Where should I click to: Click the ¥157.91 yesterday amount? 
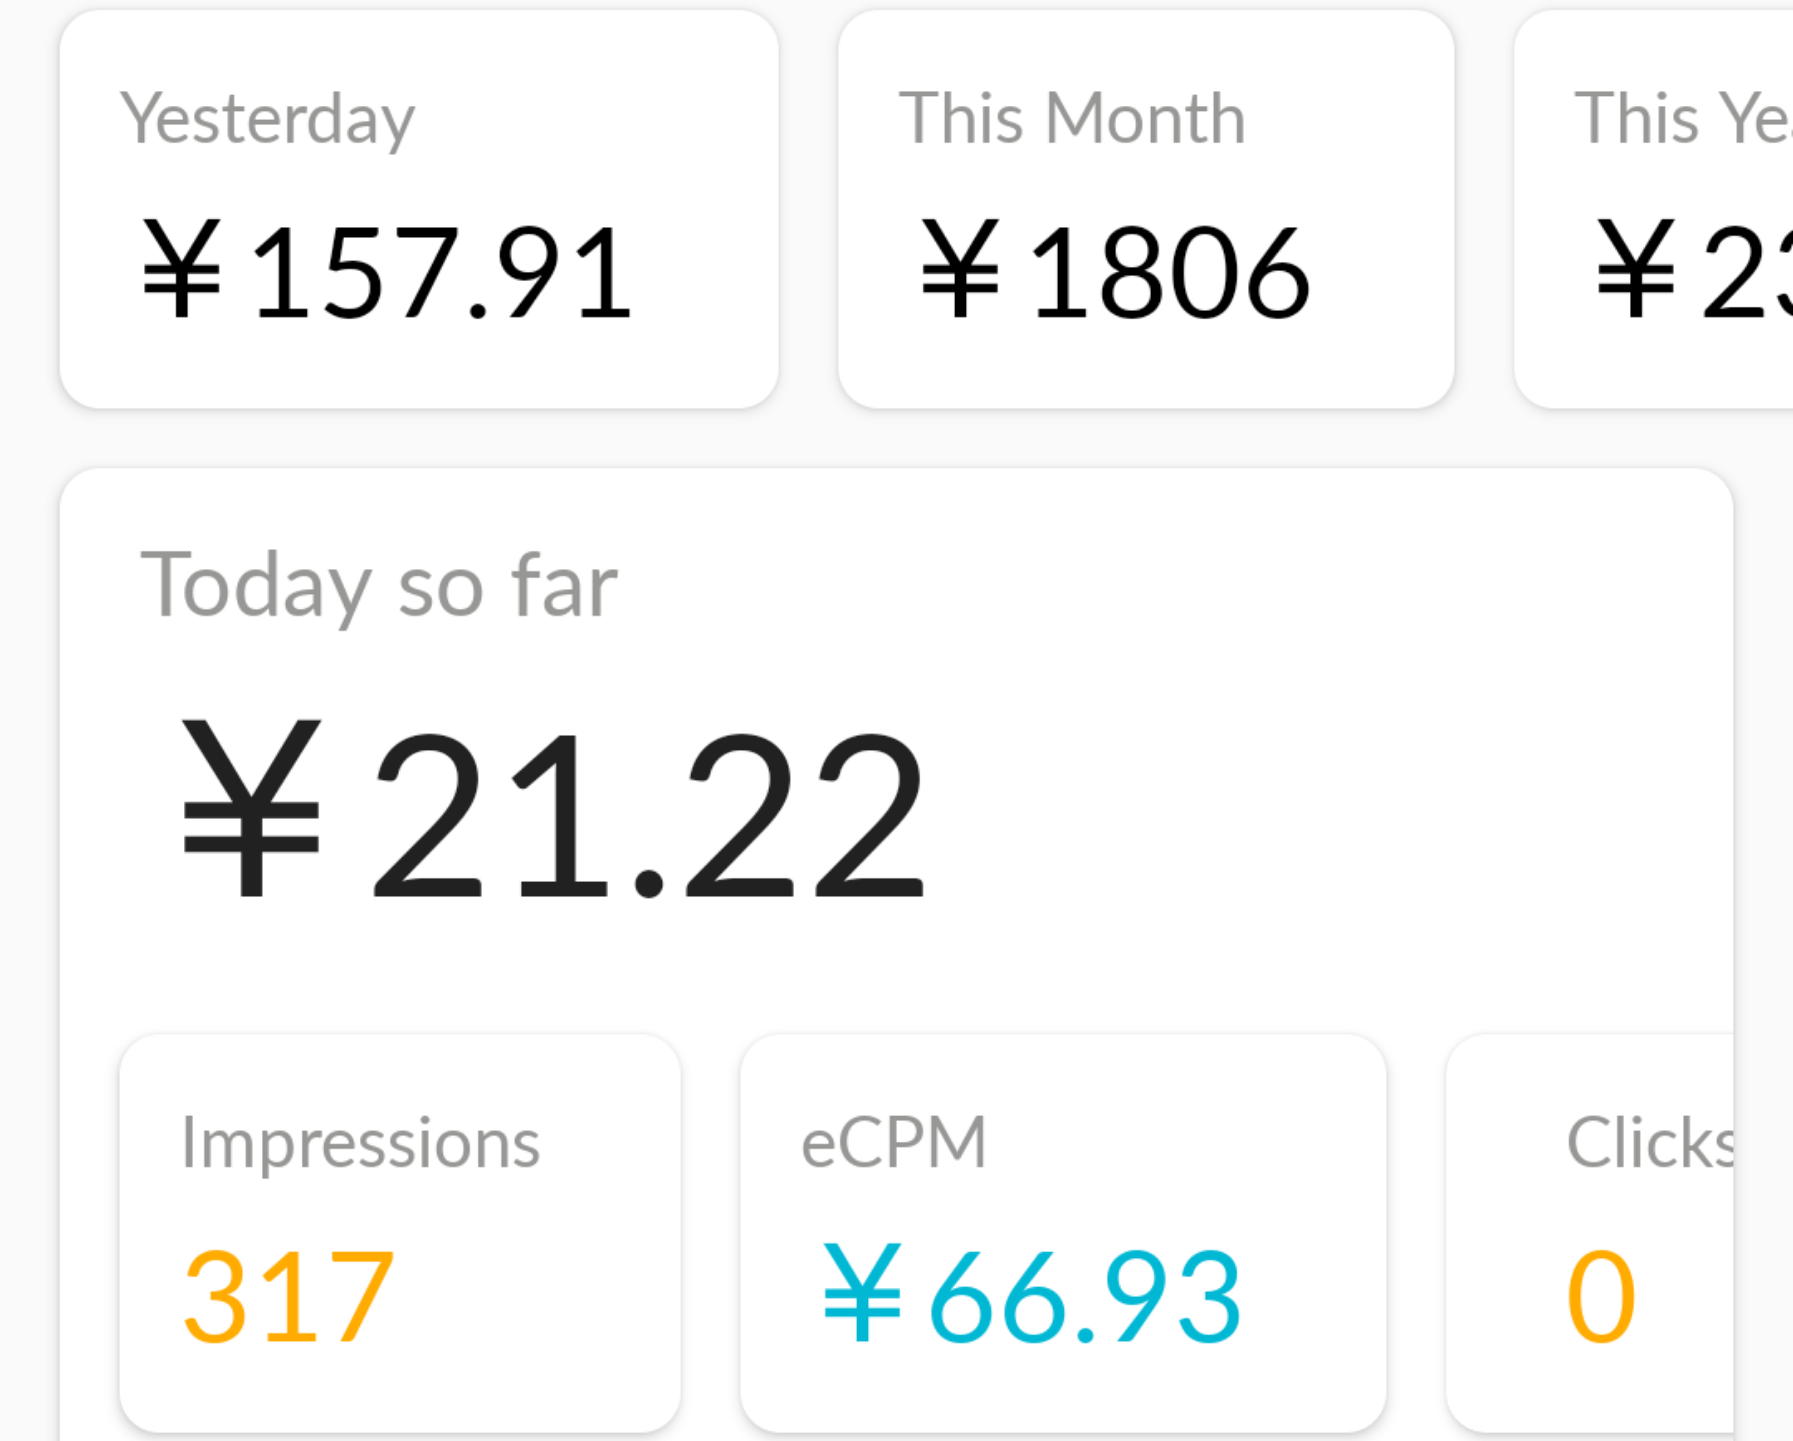pos(388,272)
